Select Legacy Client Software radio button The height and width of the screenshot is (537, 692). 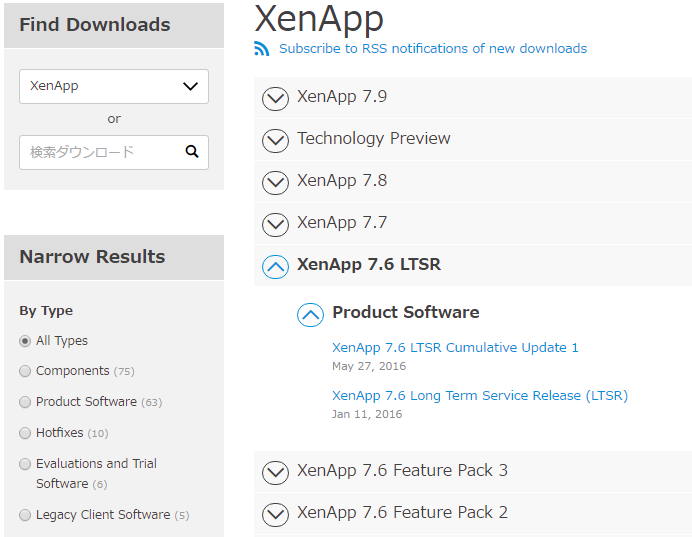(x=25, y=515)
